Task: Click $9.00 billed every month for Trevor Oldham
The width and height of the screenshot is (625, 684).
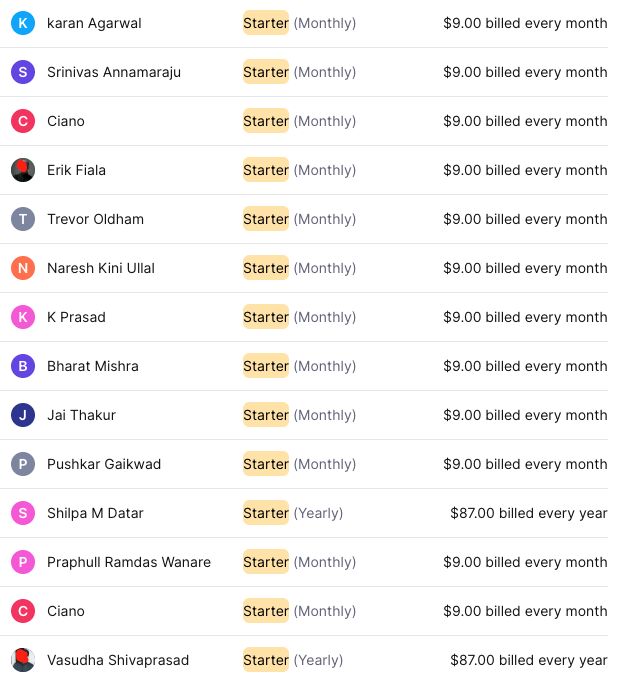Action: point(525,219)
